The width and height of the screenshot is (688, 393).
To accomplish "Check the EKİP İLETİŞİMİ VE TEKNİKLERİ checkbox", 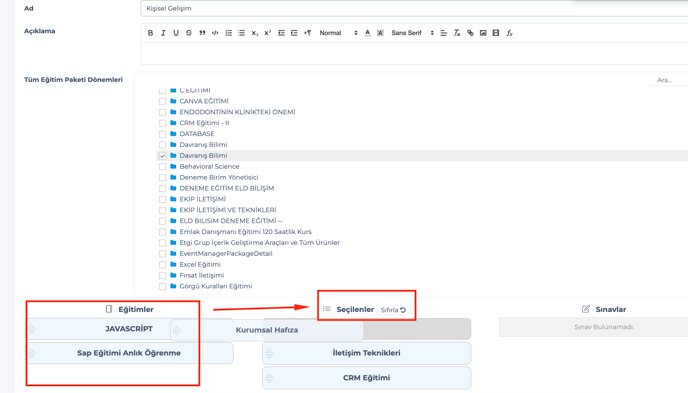I will [x=162, y=210].
